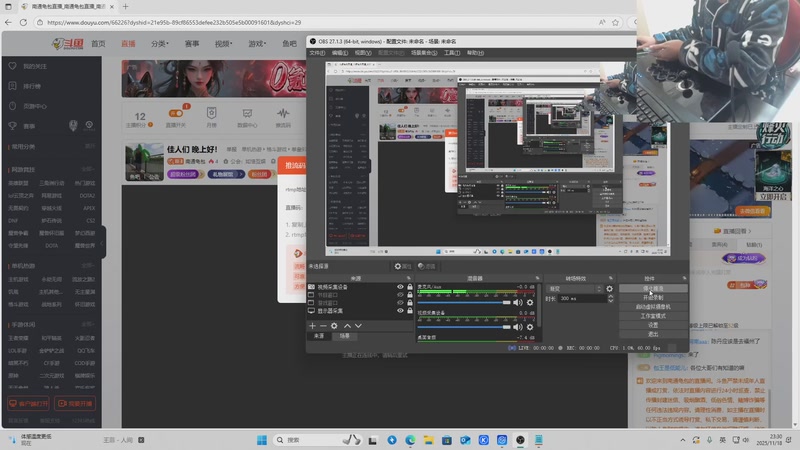
Task: Open Douyu 游戏 navigation dropdown
Action: pos(257,44)
